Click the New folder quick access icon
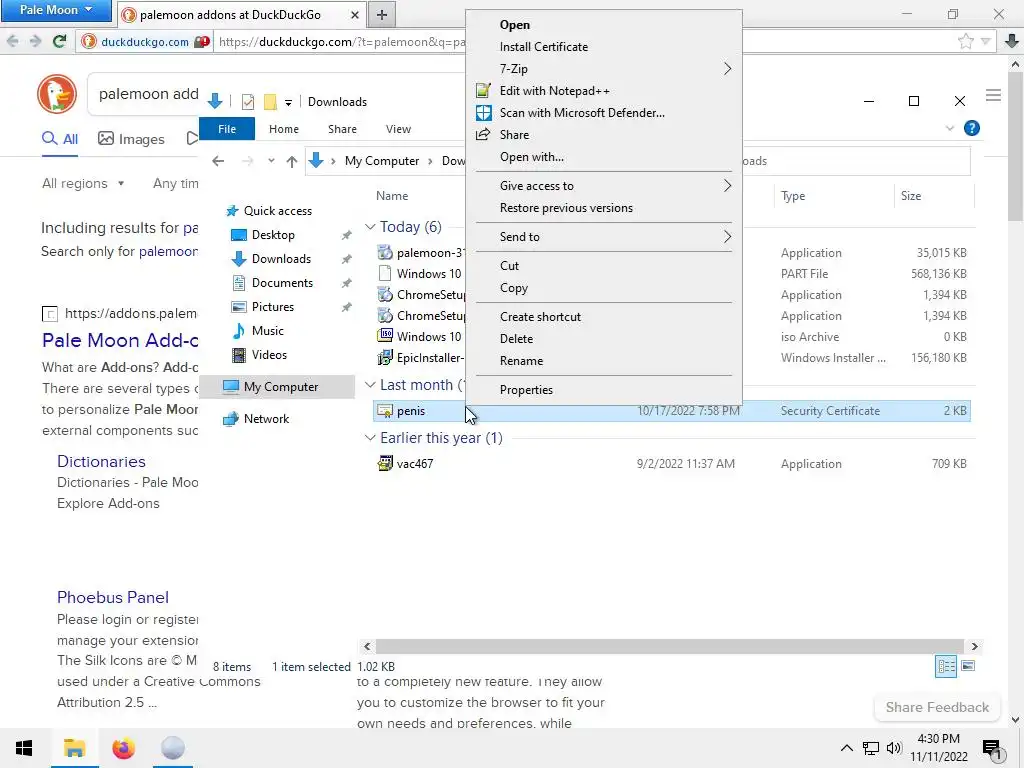This screenshot has height=768, width=1024. [x=270, y=102]
